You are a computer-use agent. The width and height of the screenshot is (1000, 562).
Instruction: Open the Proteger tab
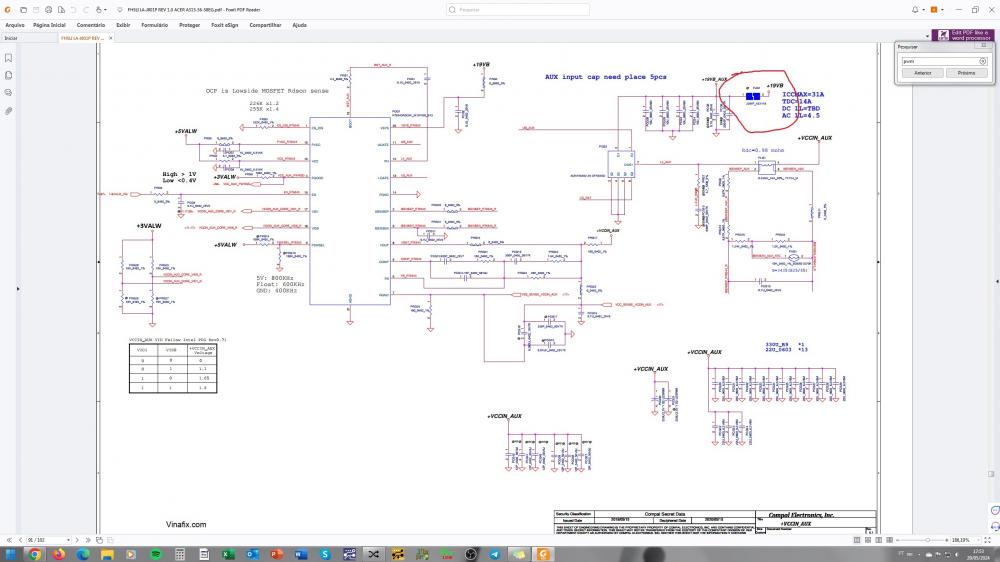[x=189, y=25]
